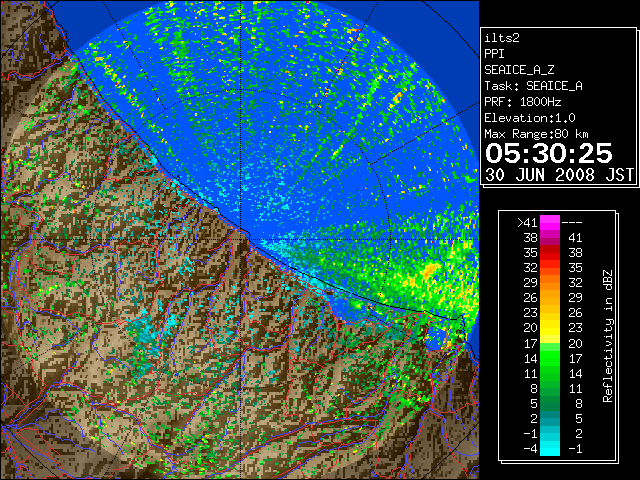Click the '-4' legend label
The height and width of the screenshot is (480, 640).
(x=530, y=449)
